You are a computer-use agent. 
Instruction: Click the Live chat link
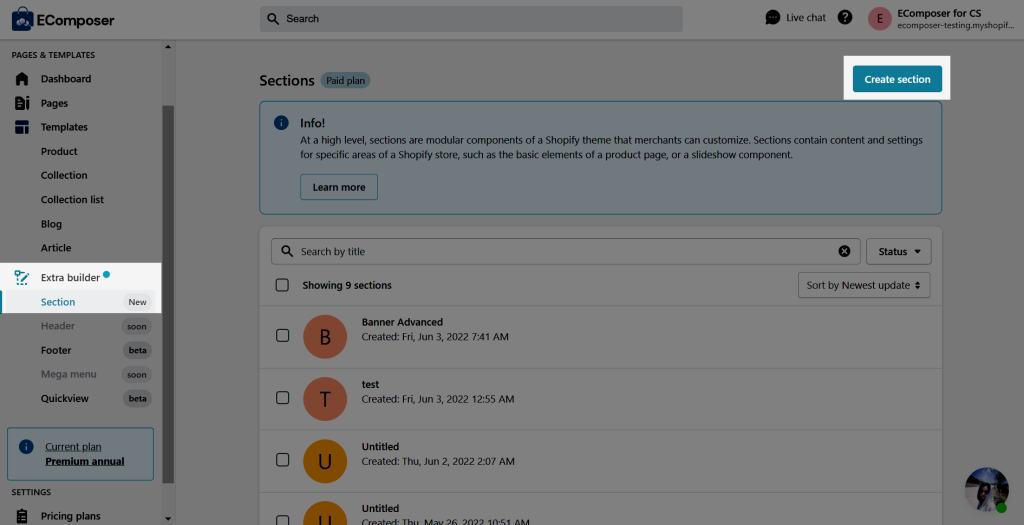806,18
